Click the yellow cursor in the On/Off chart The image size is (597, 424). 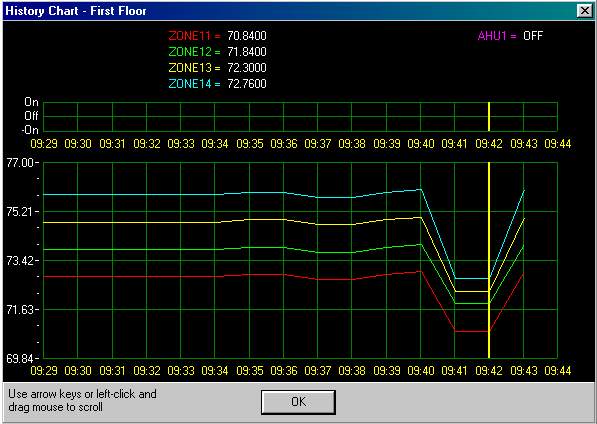coord(489,117)
